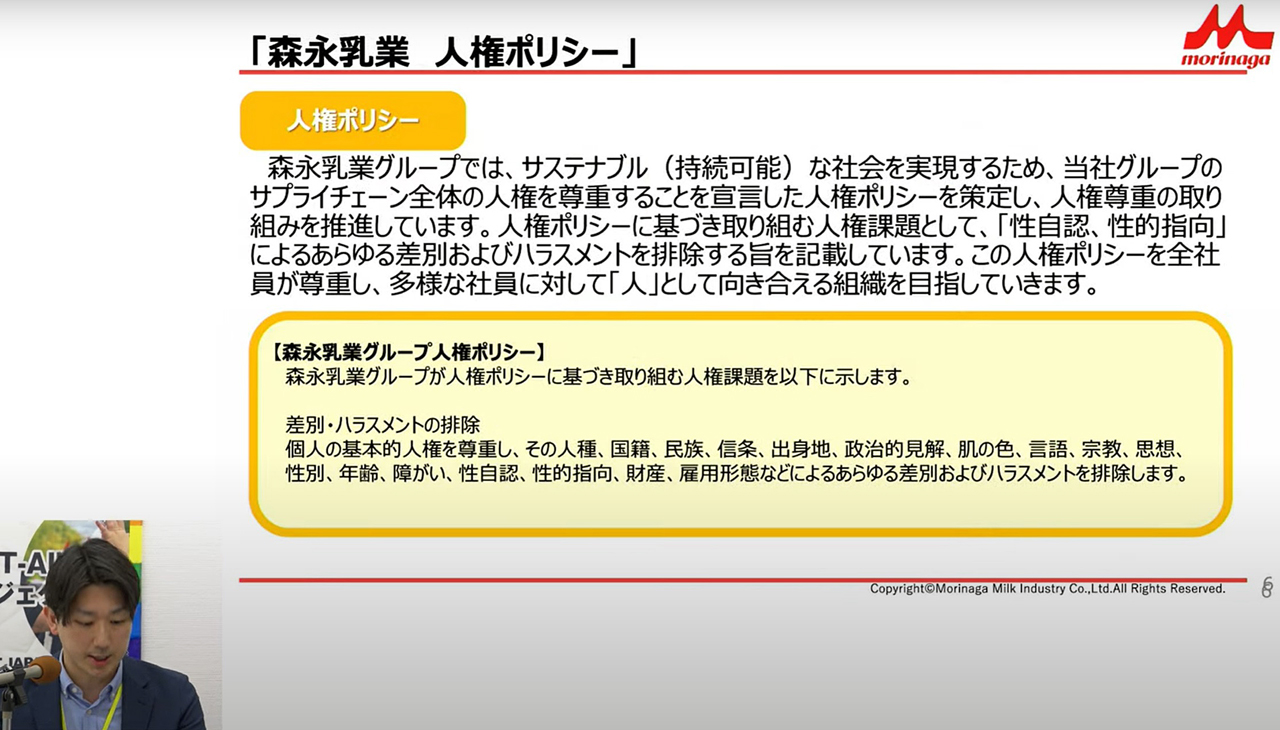
Task: Click the line starting 組みを推進しています
Action: pyautogui.click(x=736, y=225)
